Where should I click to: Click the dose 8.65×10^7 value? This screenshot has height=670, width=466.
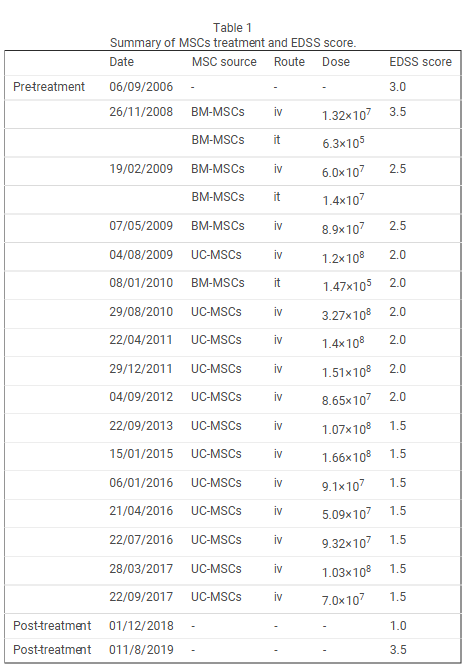[x=346, y=400]
